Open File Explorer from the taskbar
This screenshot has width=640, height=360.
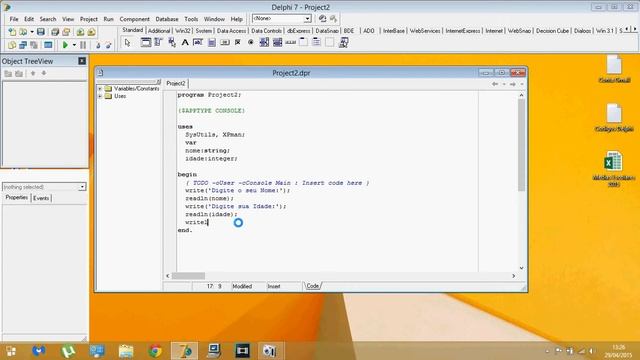(x=126, y=351)
